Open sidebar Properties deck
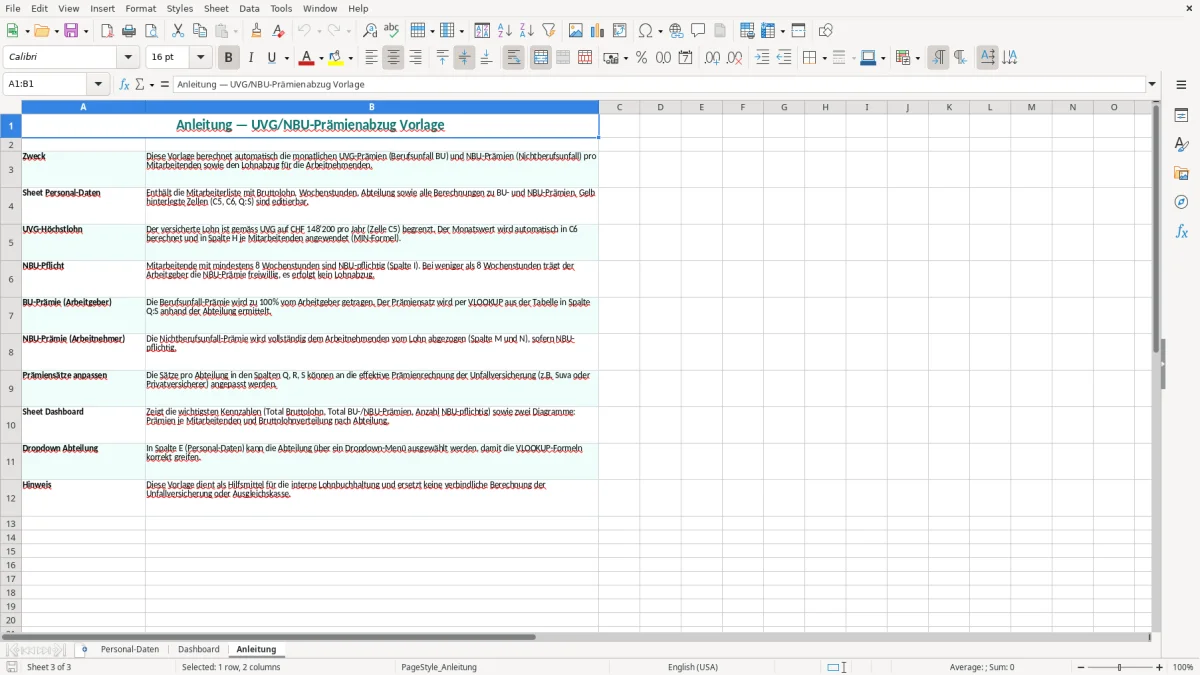This screenshot has width=1200, height=675. pyautogui.click(x=1181, y=116)
